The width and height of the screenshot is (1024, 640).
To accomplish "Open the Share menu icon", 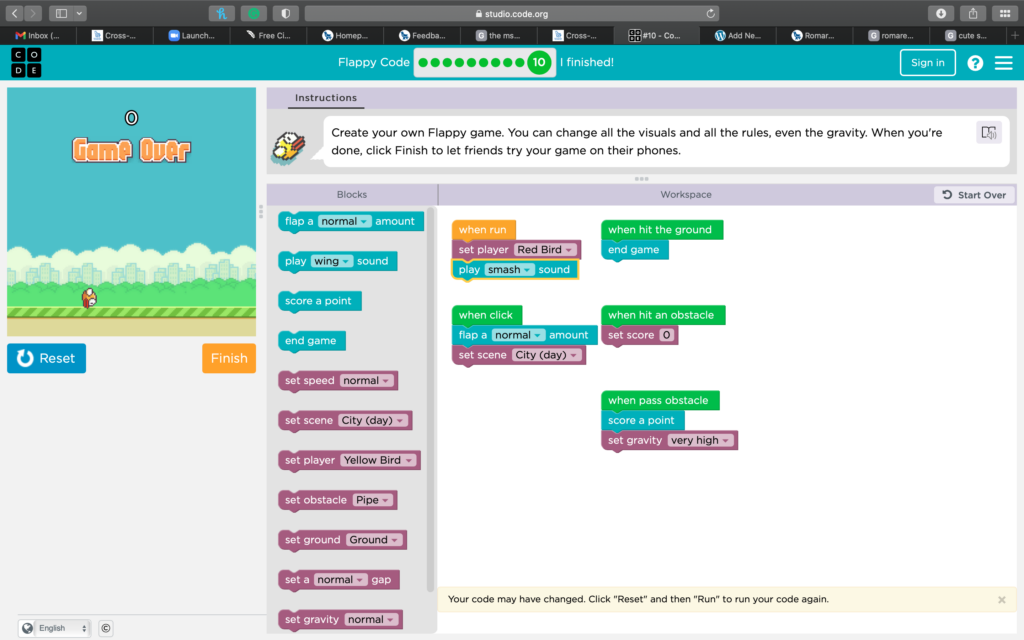I will [x=973, y=13].
